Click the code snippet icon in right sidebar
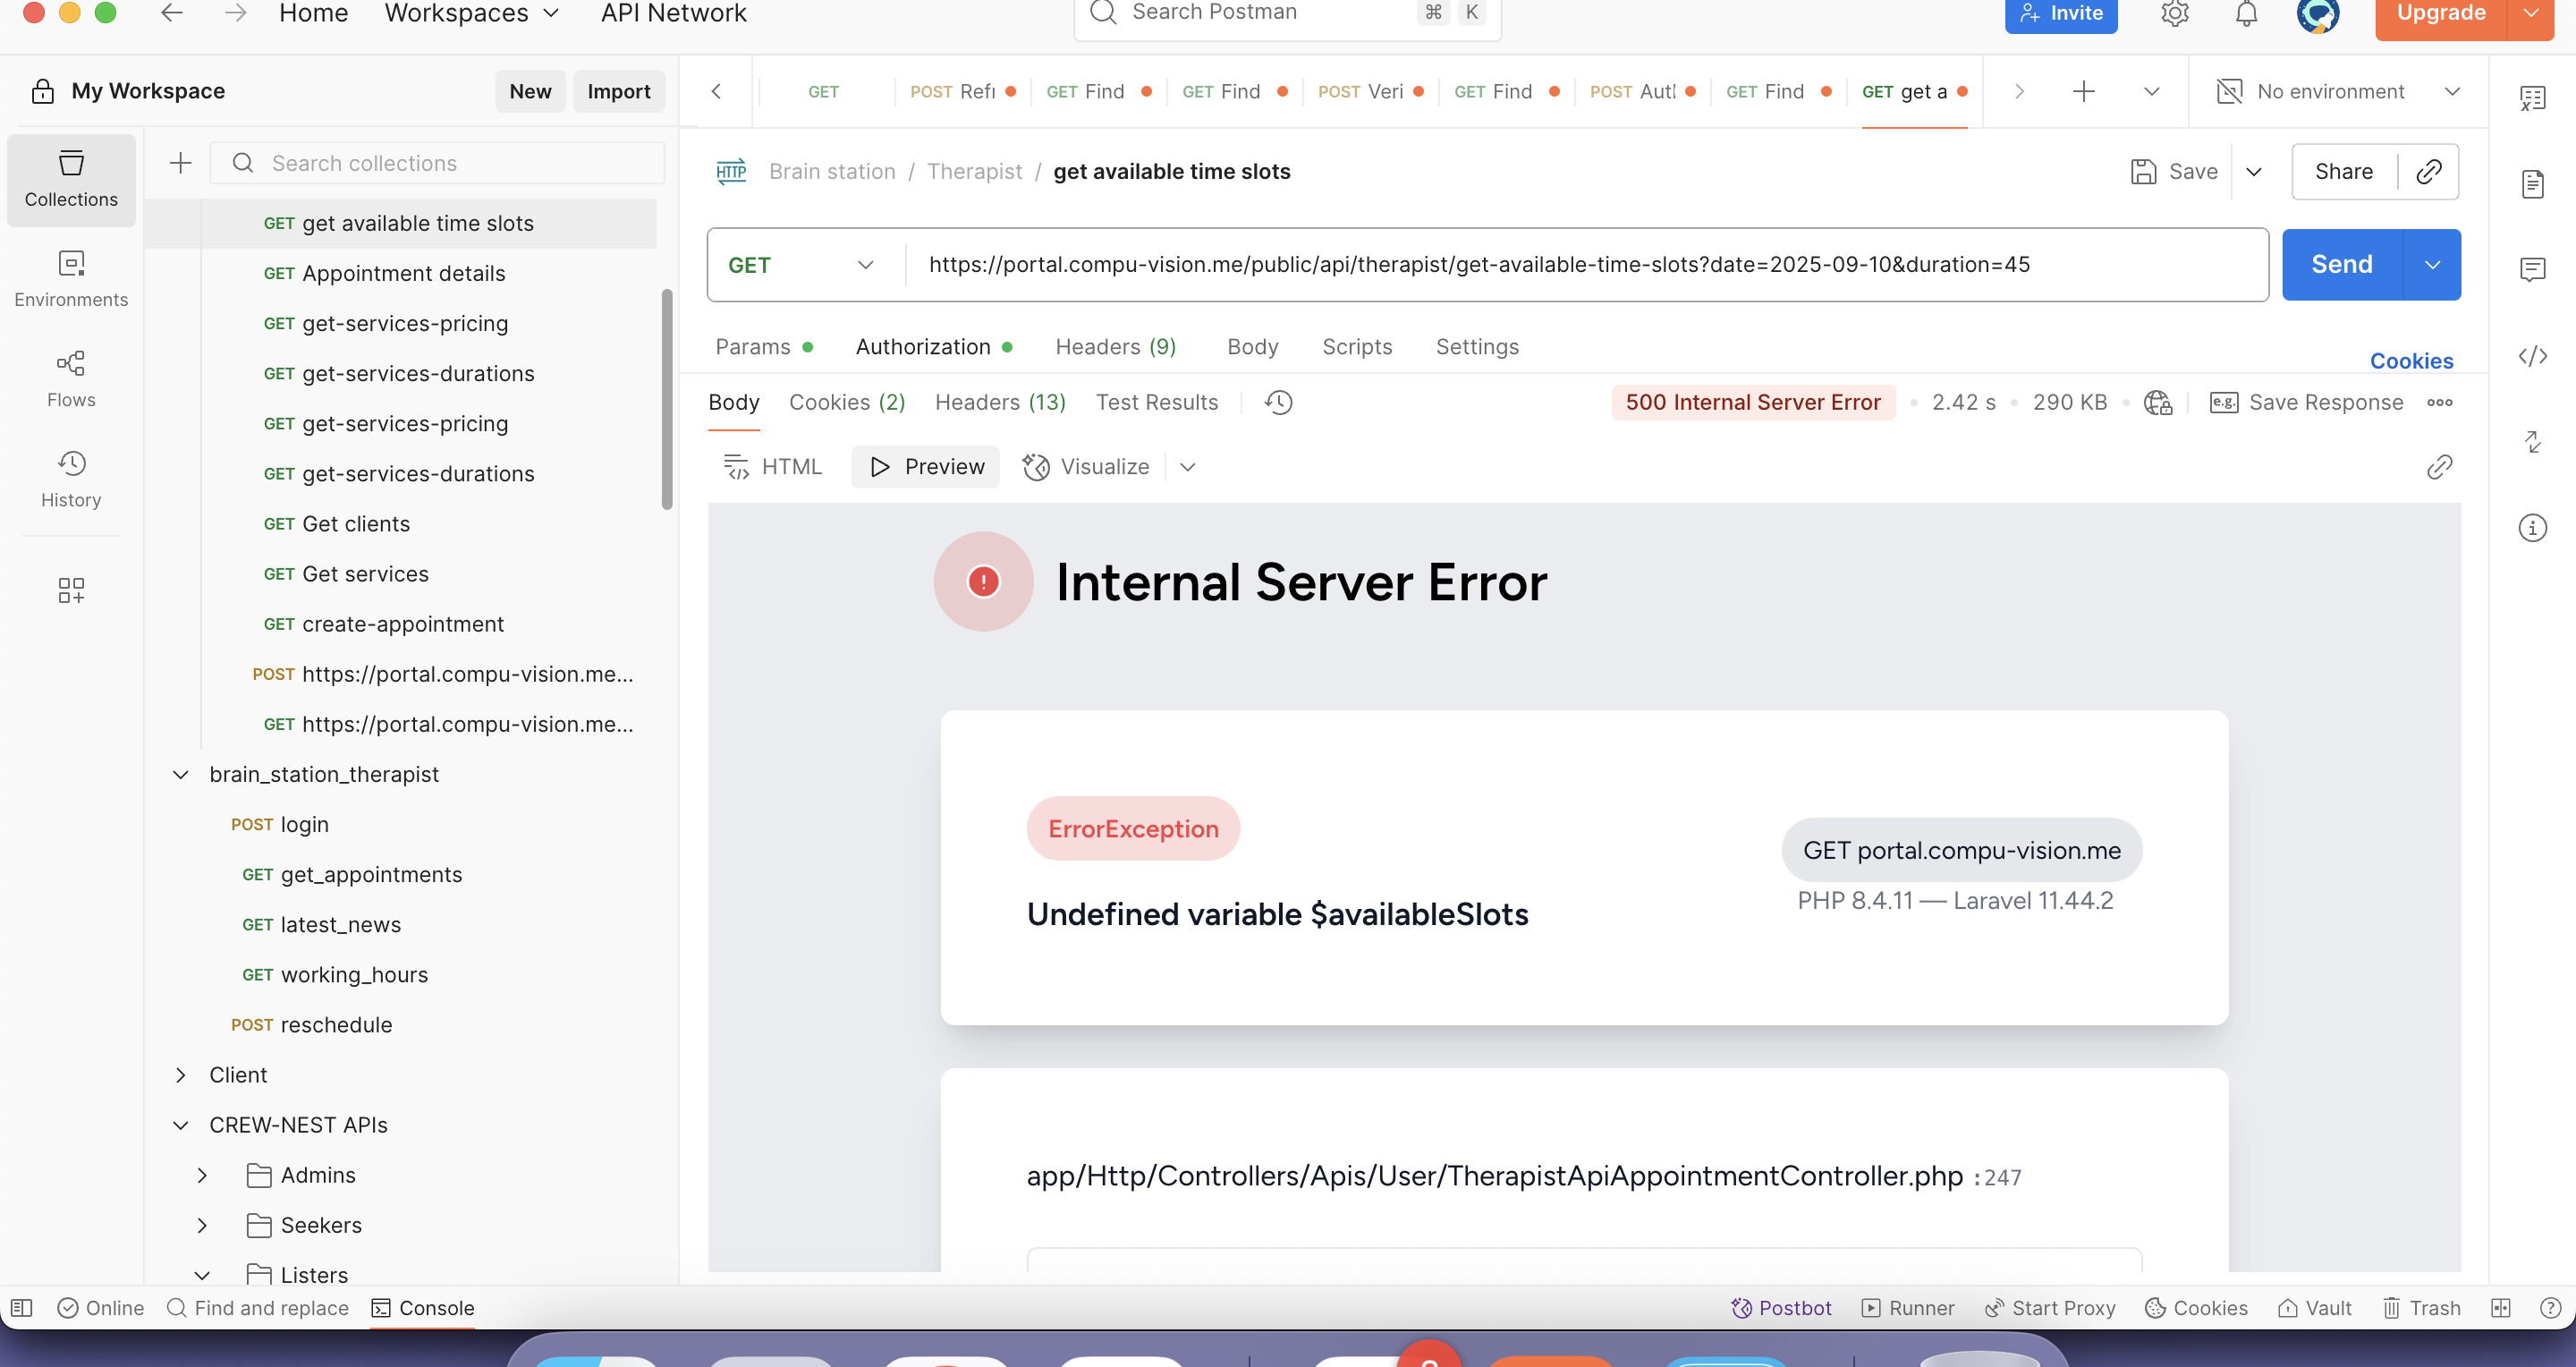The image size is (2576, 1367). pos(2532,356)
